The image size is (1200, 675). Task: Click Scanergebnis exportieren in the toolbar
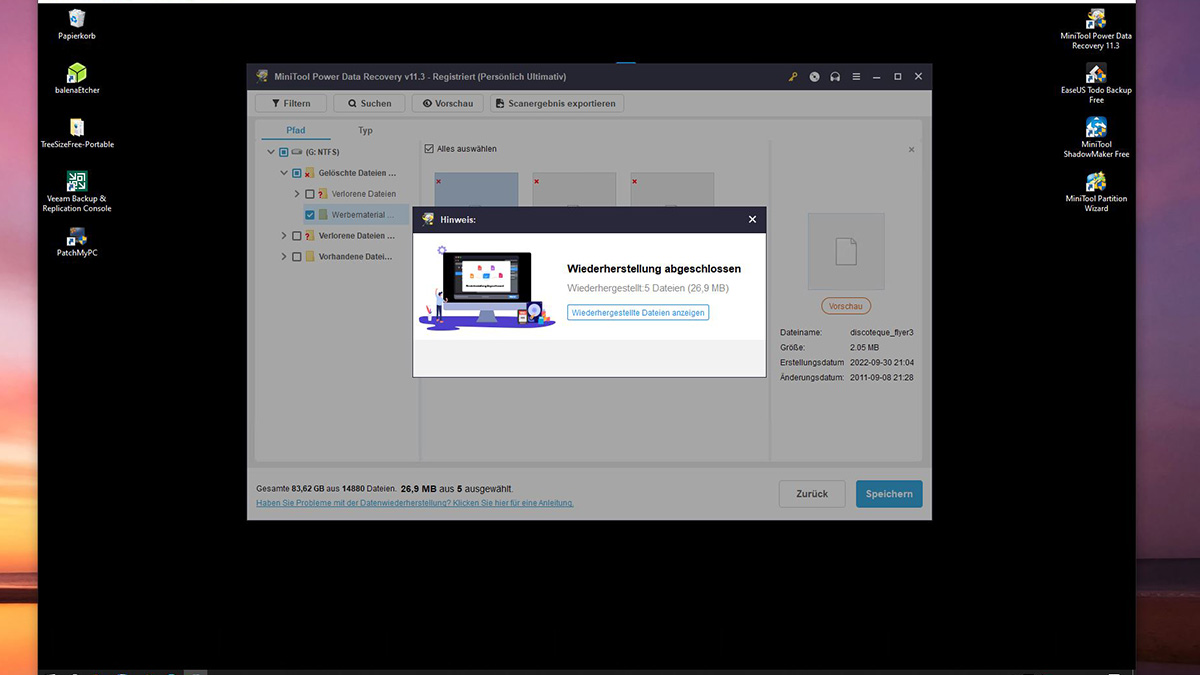[558, 103]
